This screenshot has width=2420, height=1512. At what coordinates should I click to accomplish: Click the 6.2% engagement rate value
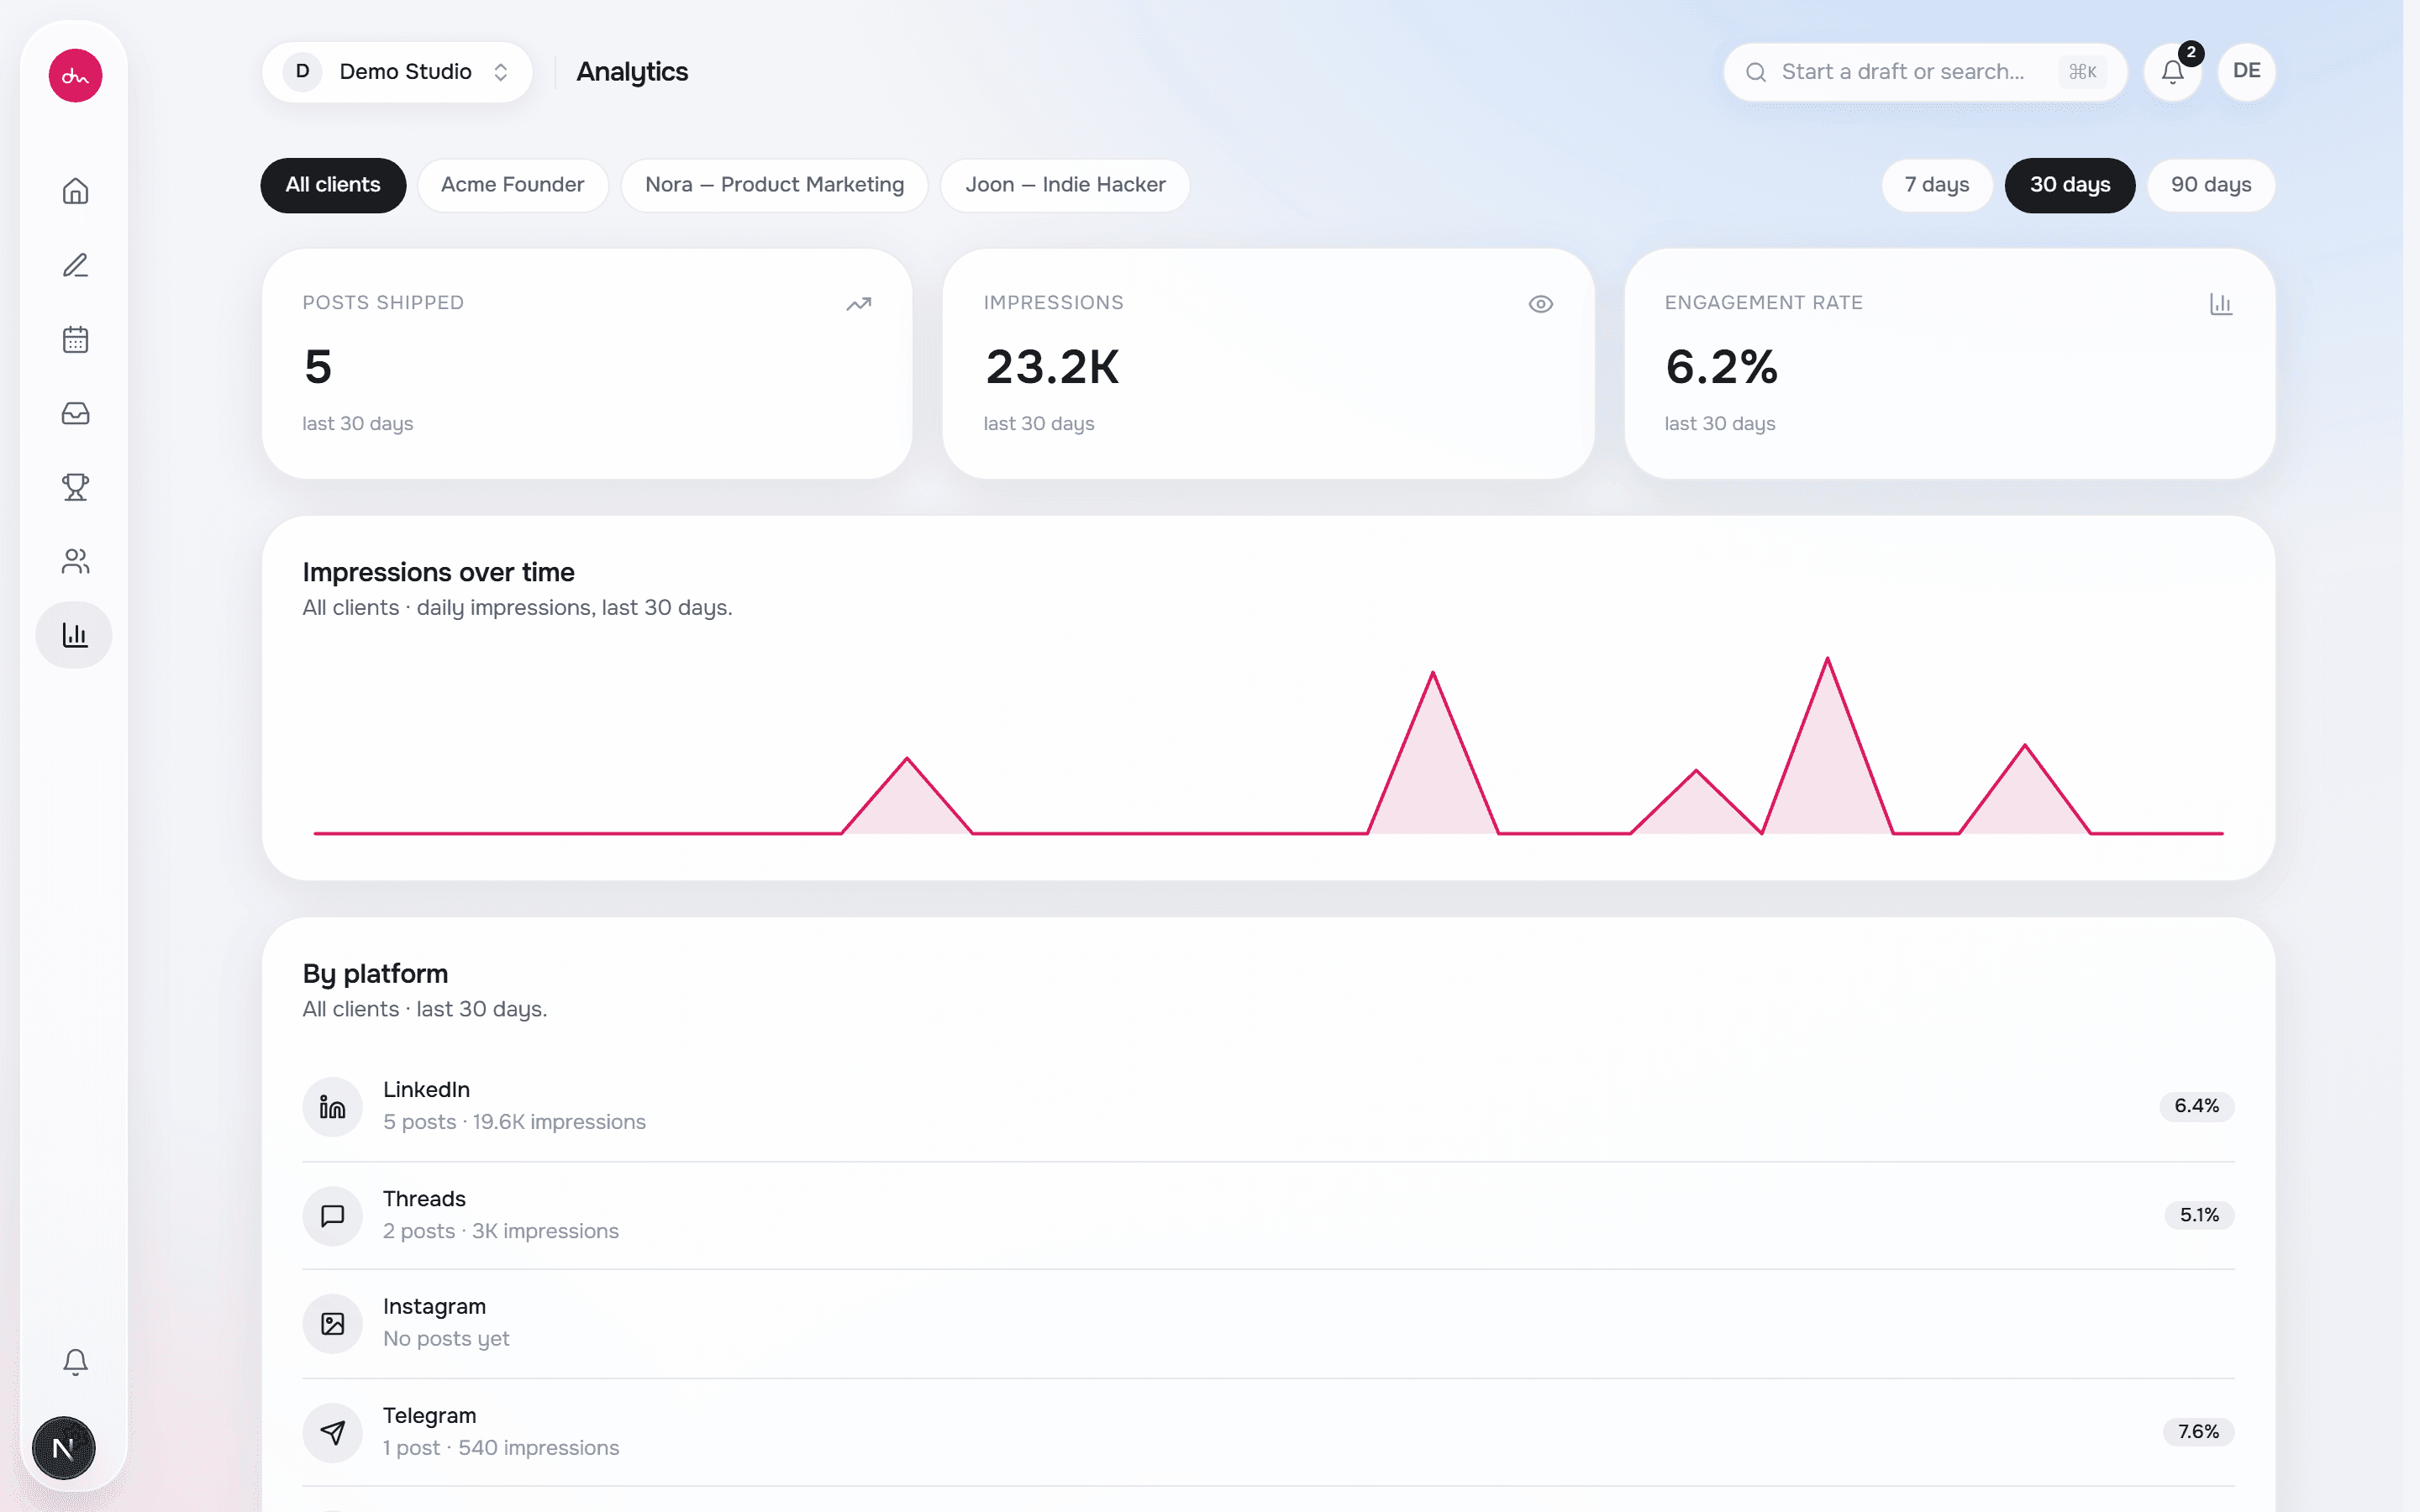(x=1721, y=367)
